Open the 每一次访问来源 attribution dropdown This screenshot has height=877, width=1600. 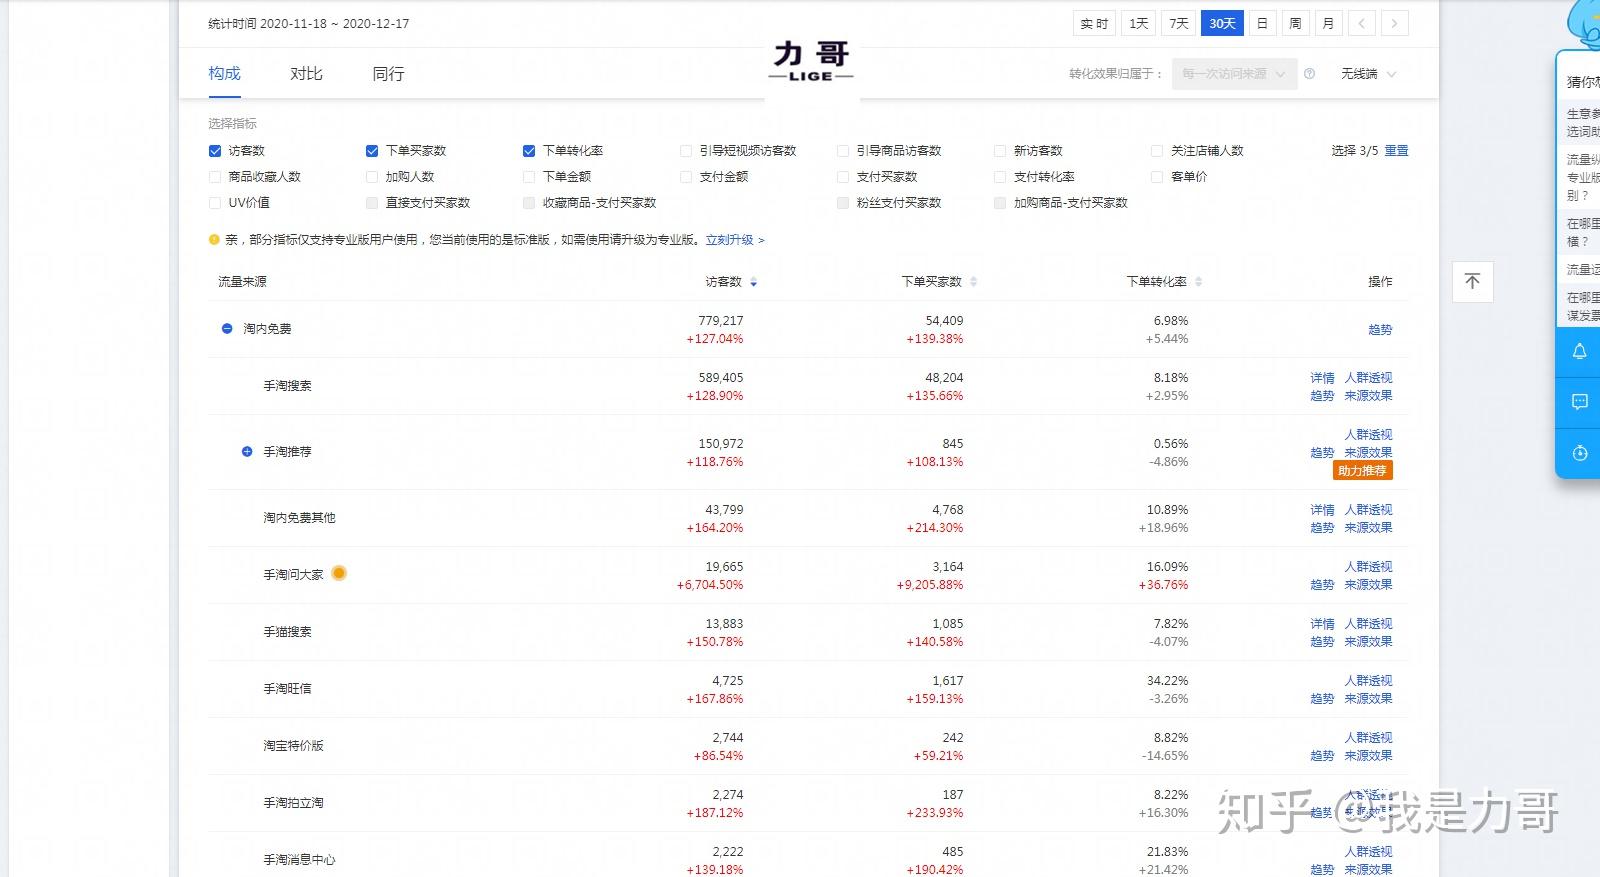point(1234,74)
